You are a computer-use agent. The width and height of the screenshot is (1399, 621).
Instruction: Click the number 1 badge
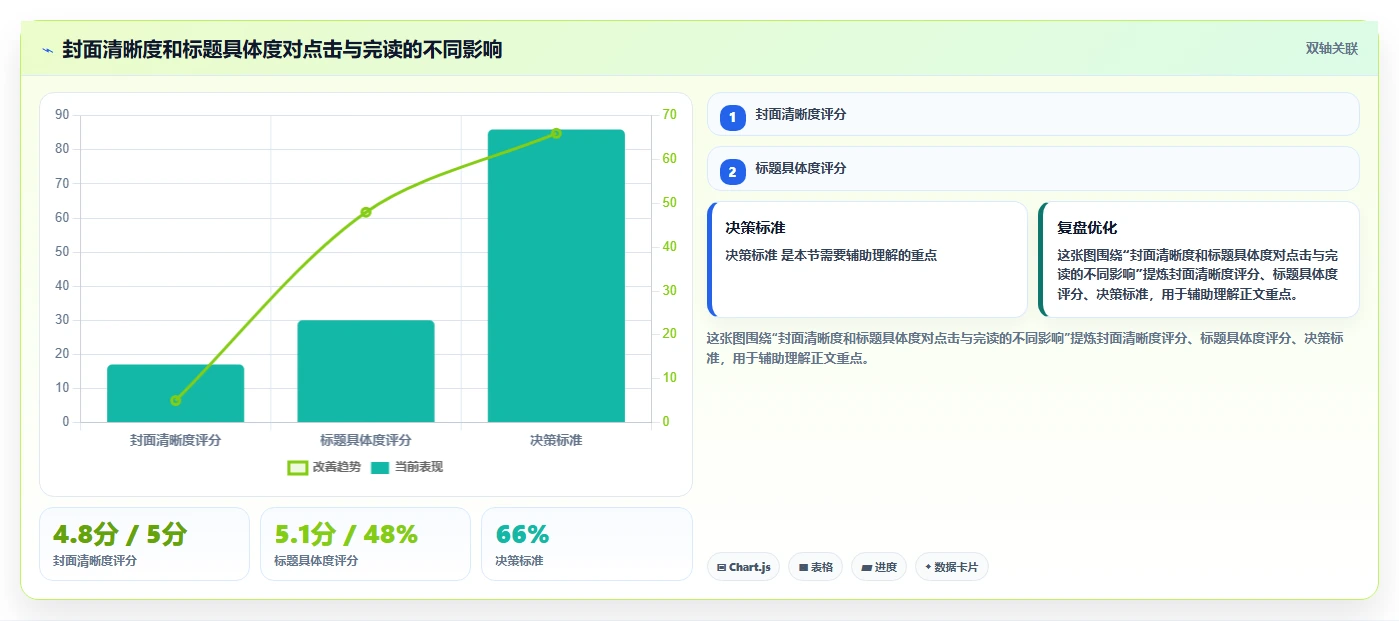pos(732,117)
